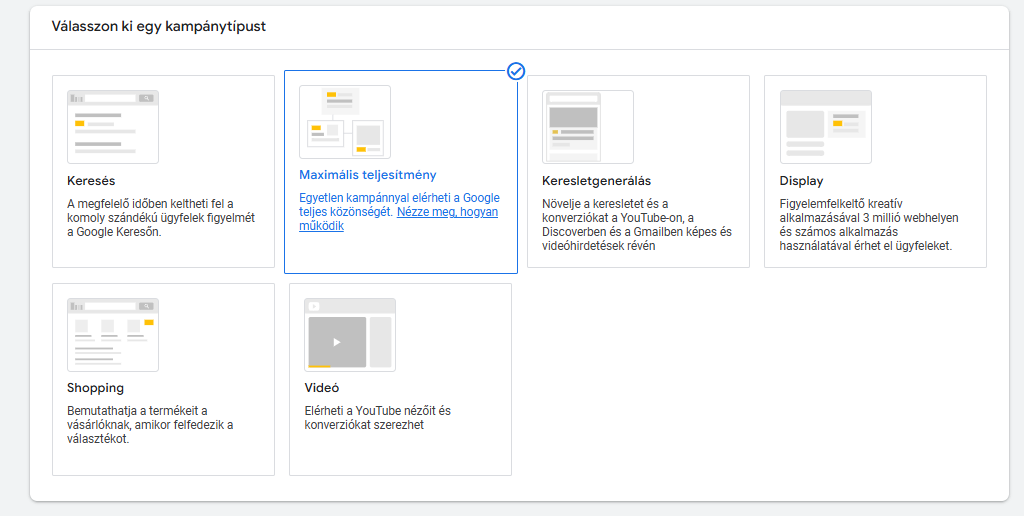Click the 'Válasszon ki egy kampánytípust' heading
Image resolution: width=1024 pixels, height=516 pixels.
point(159,27)
